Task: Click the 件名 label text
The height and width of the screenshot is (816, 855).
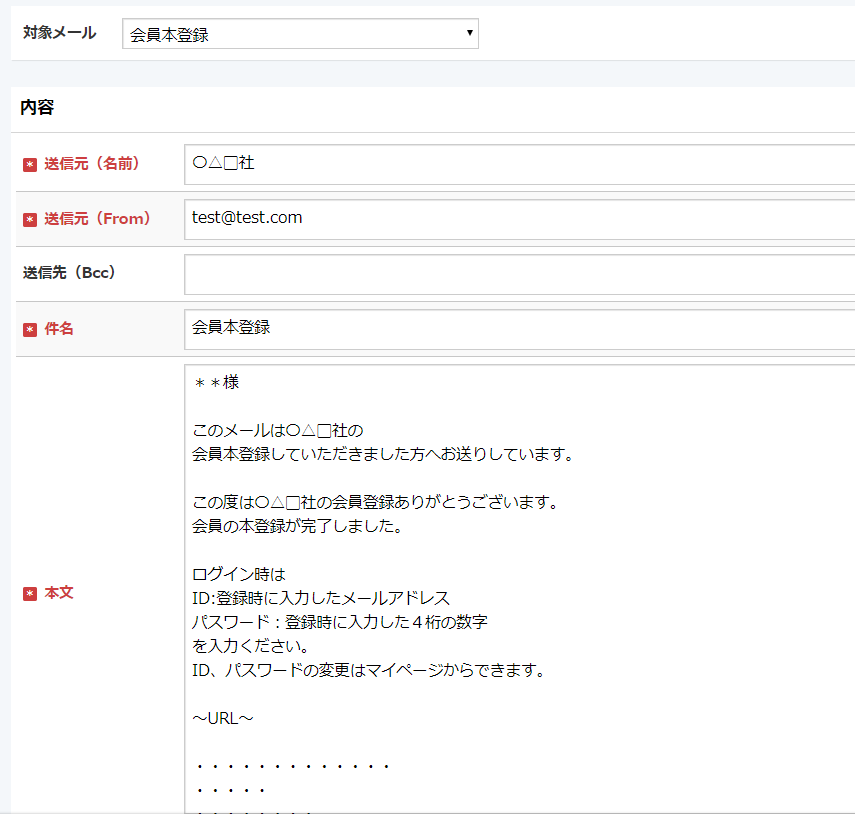Action: point(59,328)
